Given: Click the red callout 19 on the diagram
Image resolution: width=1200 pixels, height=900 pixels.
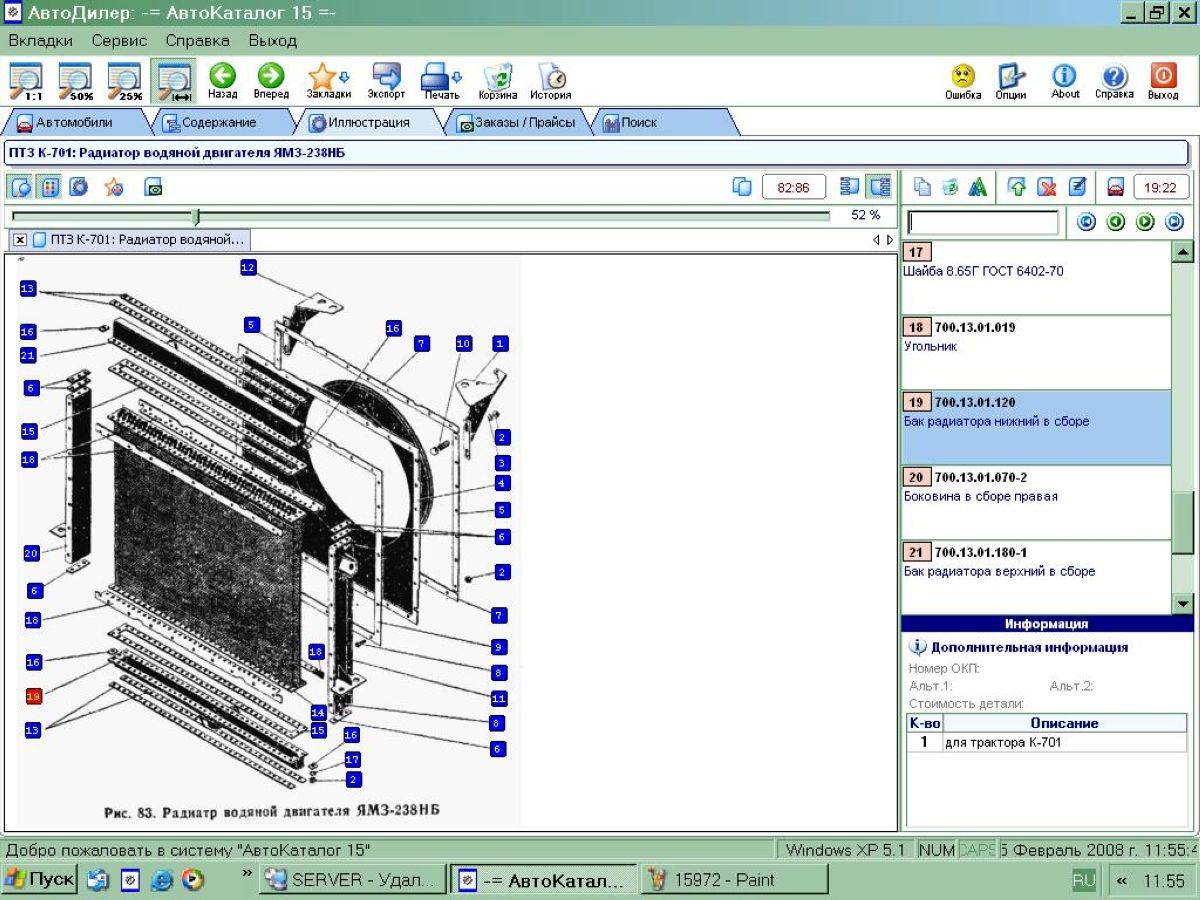Looking at the screenshot, I should 33,696.
